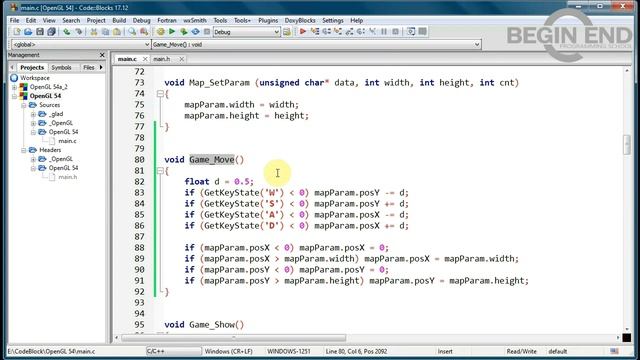Click the Next line debug icon
This screenshot has height=360, width=640.
pyautogui.click(x=327, y=31)
